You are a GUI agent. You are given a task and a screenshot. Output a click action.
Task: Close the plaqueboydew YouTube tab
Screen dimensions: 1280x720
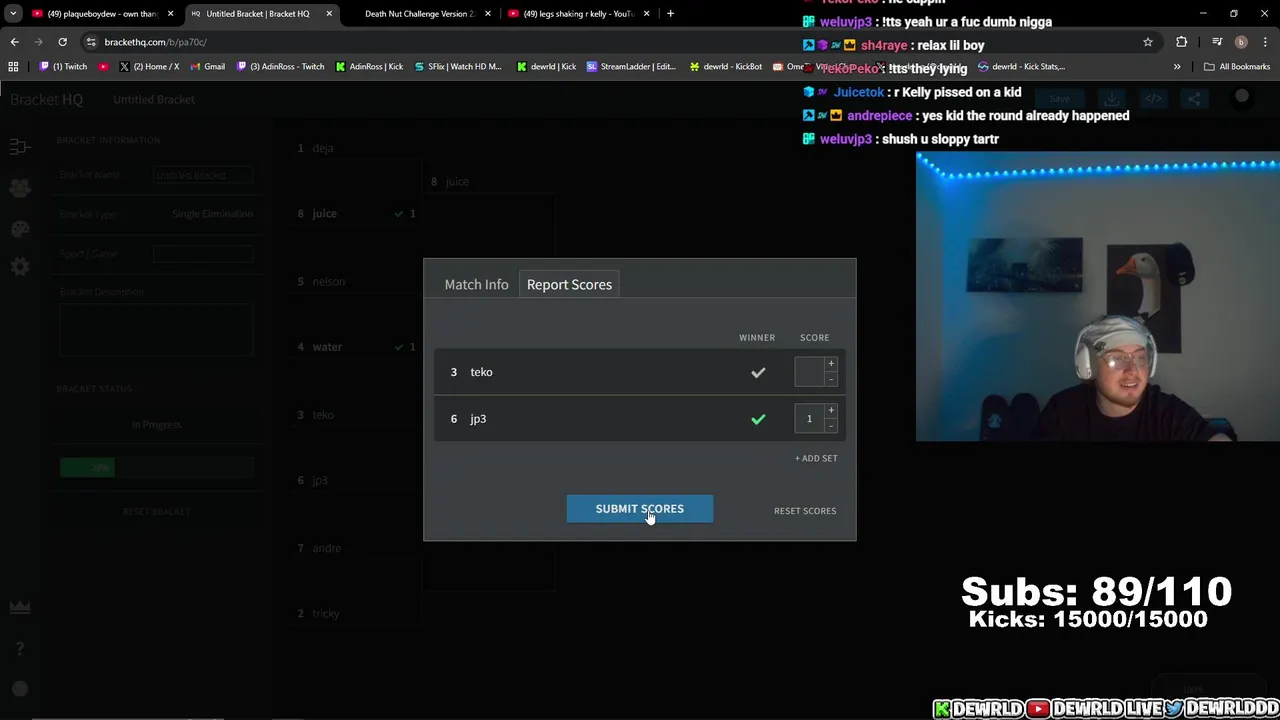pos(170,14)
